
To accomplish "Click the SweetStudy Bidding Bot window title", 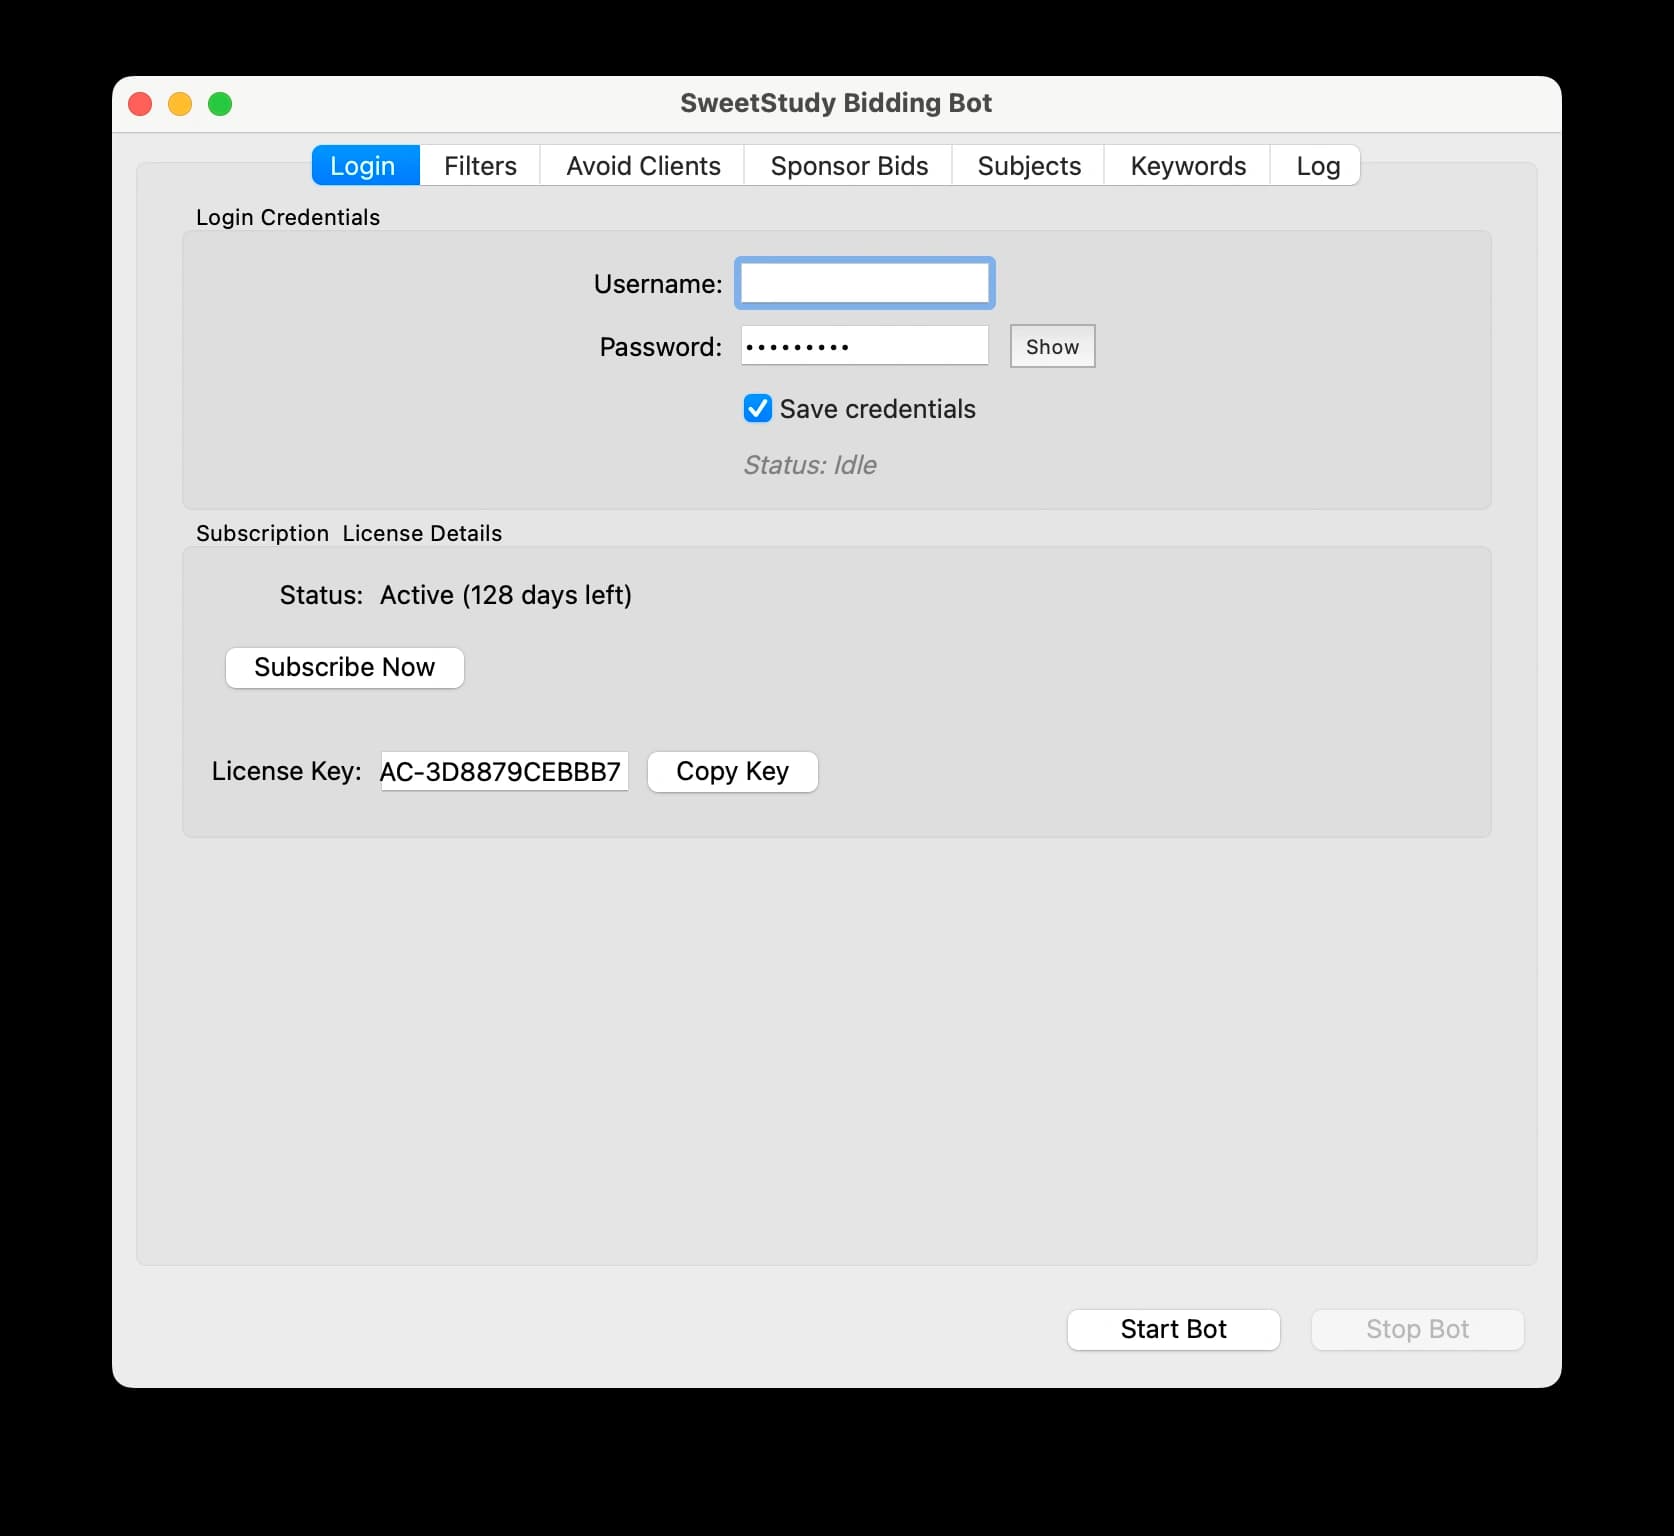I will [x=836, y=103].
